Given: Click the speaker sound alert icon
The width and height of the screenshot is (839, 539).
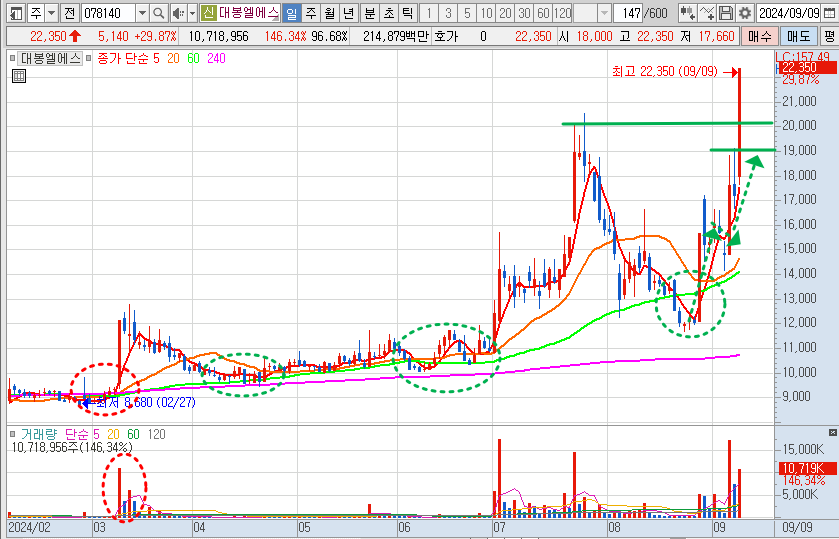Looking at the screenshot, I should pos(178,13).
